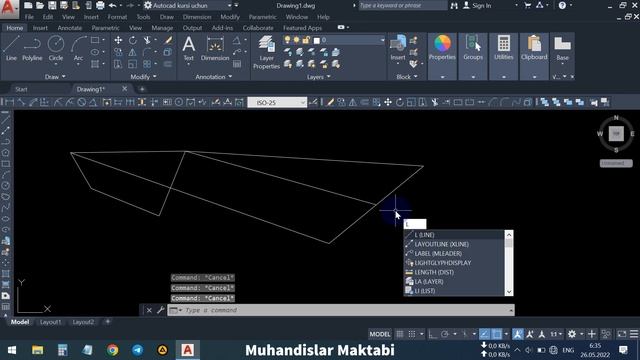Click the Text annotation tool
Image resolution: width=640 pixels, height=360 pixels.
tap(189, 49)
